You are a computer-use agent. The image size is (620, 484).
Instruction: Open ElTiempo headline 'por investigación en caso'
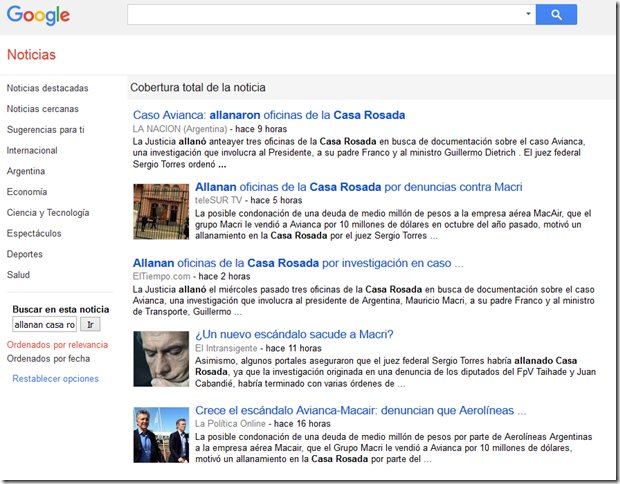point(298,263)
